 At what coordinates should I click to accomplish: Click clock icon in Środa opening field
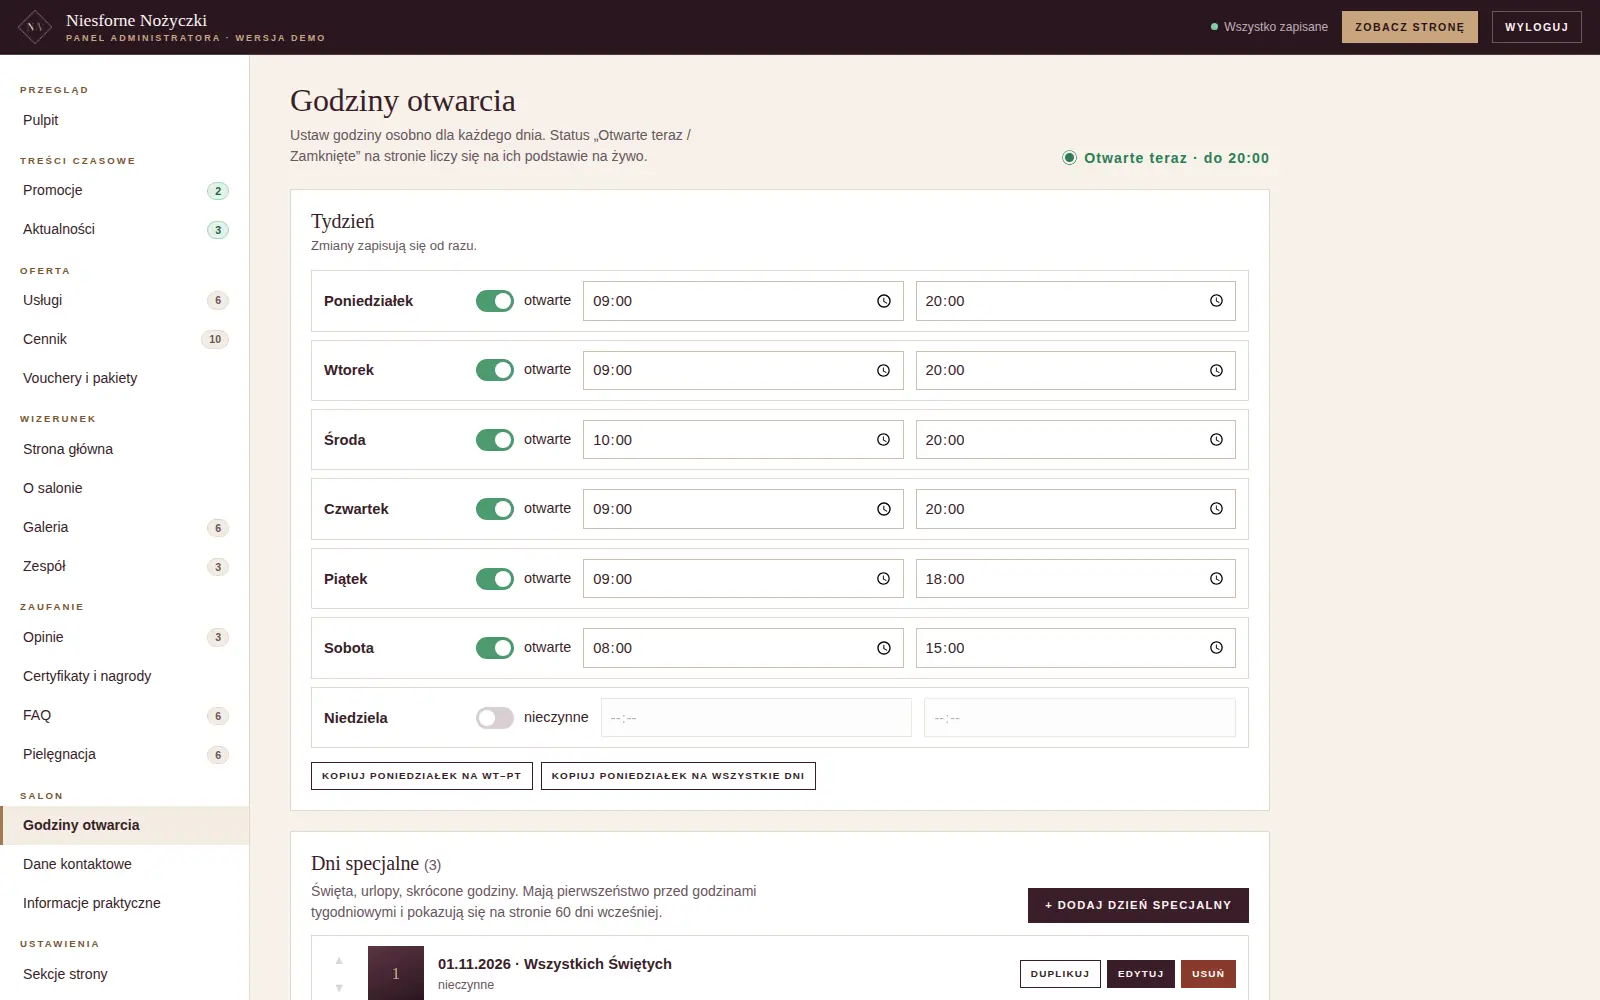coord(884,440)
